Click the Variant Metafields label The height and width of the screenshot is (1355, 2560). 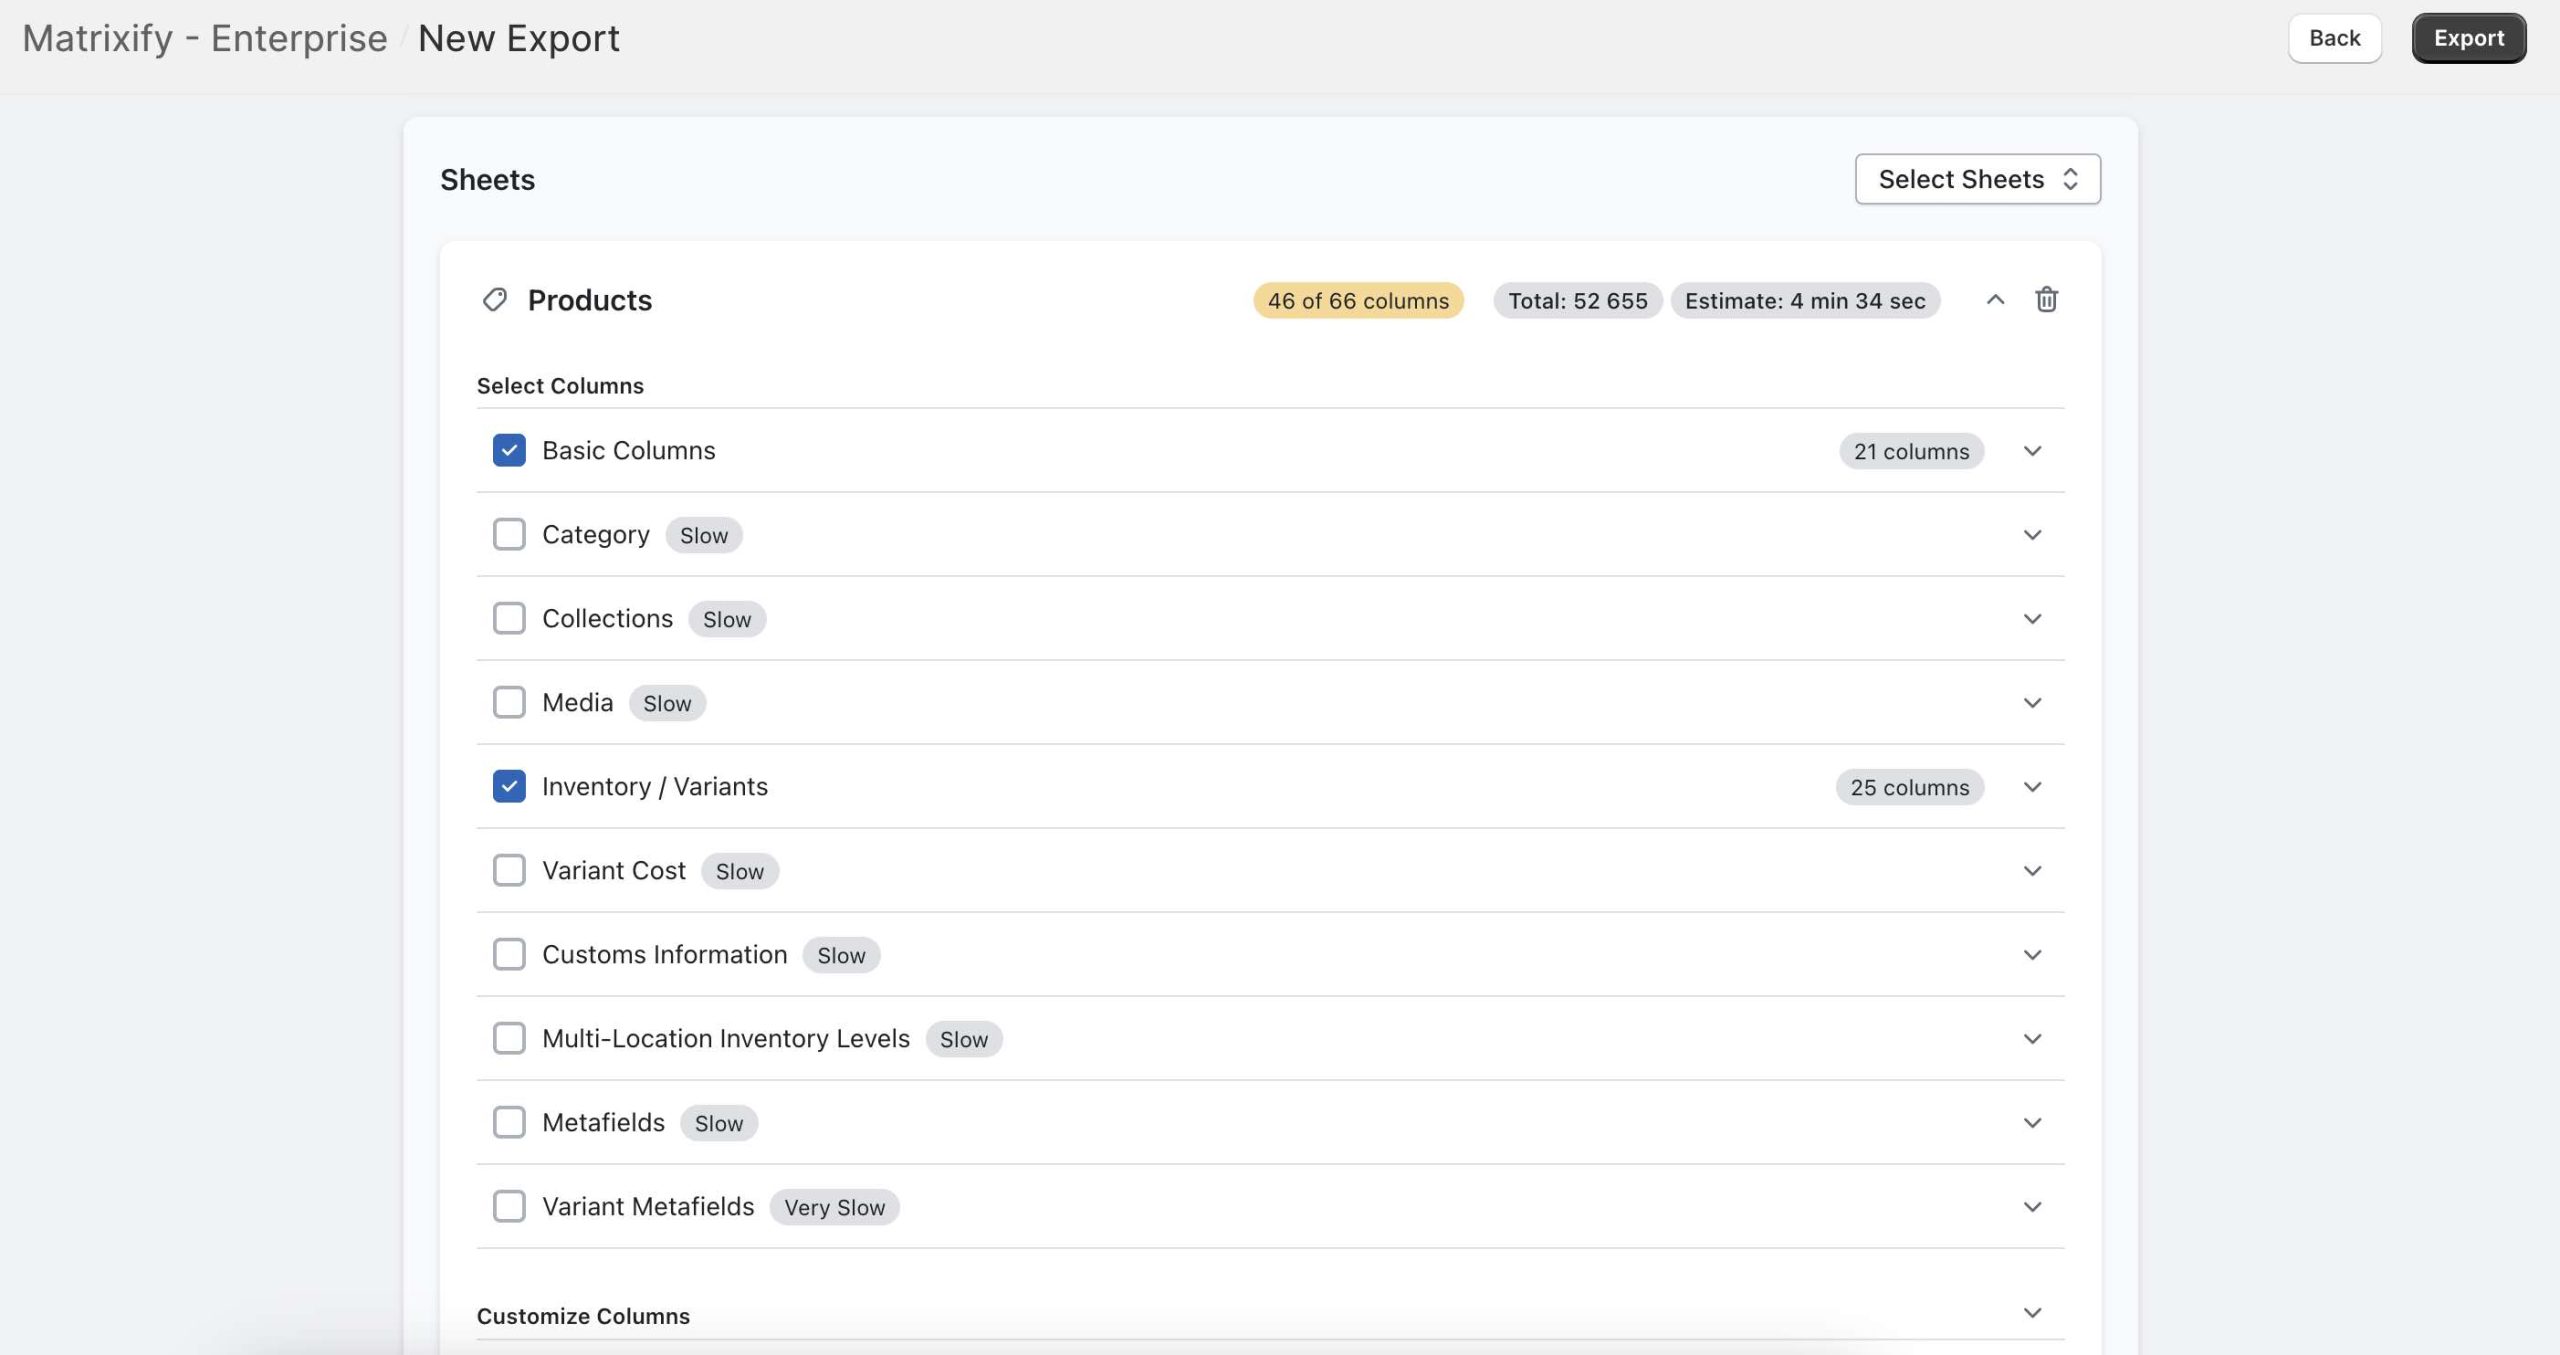648,1206
